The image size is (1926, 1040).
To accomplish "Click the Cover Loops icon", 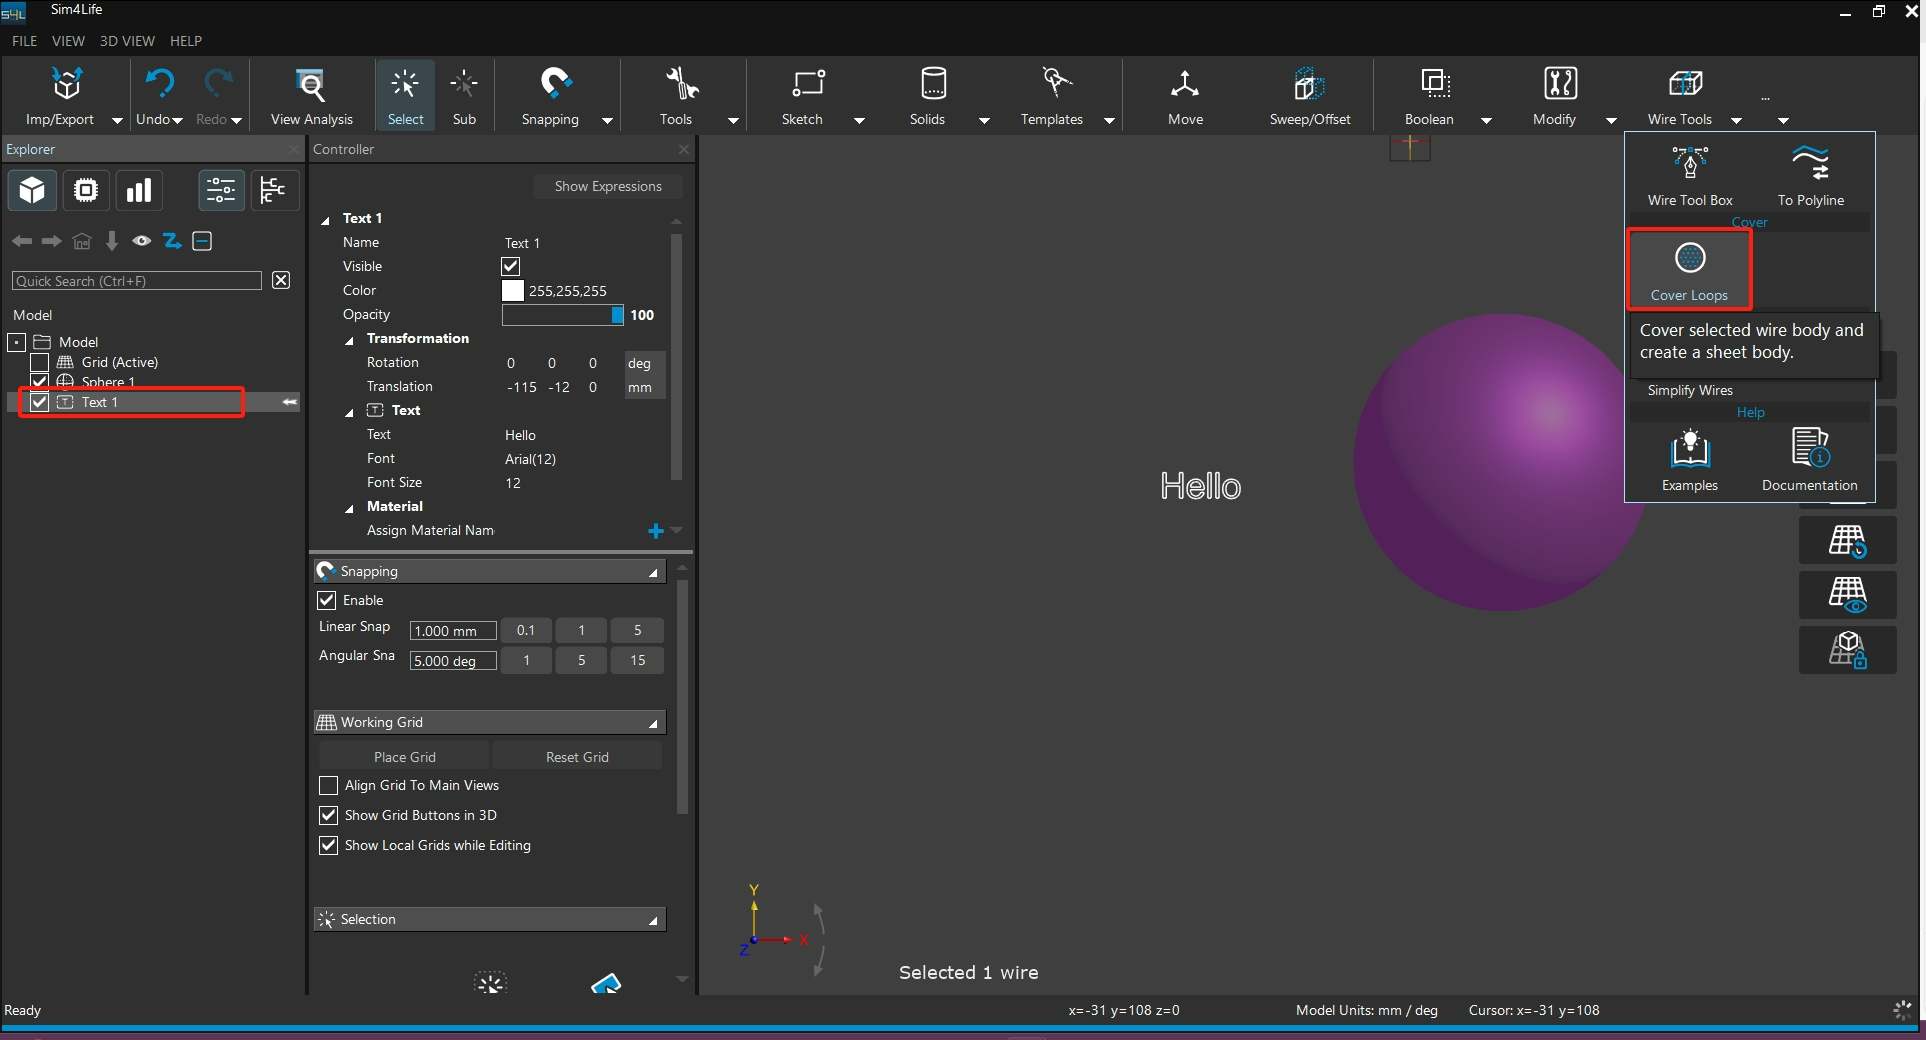I will [x=1689, y=259].
